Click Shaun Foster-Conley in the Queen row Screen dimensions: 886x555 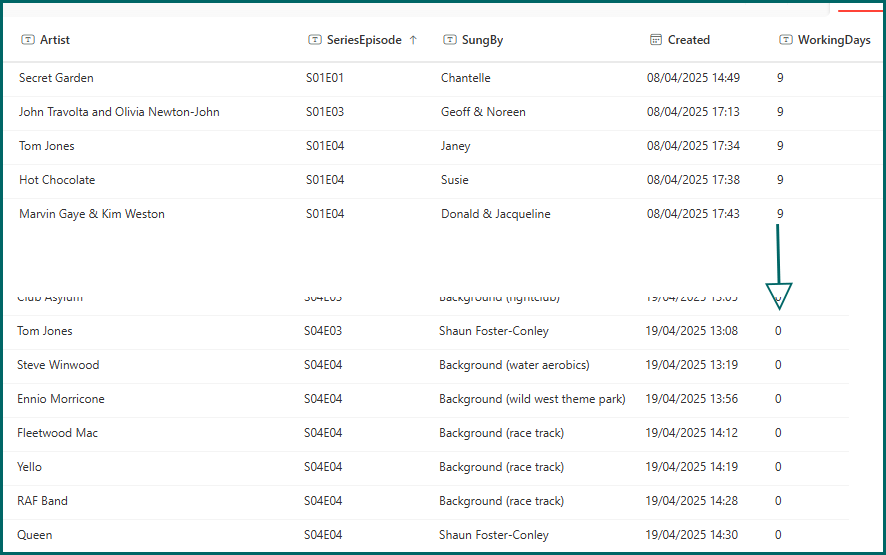click(x=494, y=535)
